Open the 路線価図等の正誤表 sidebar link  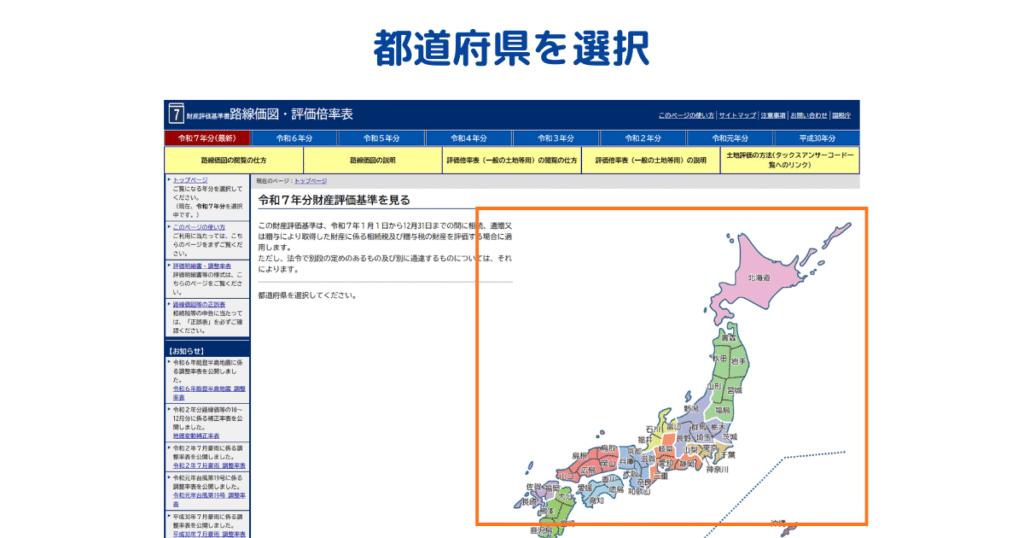pos(199,304)
